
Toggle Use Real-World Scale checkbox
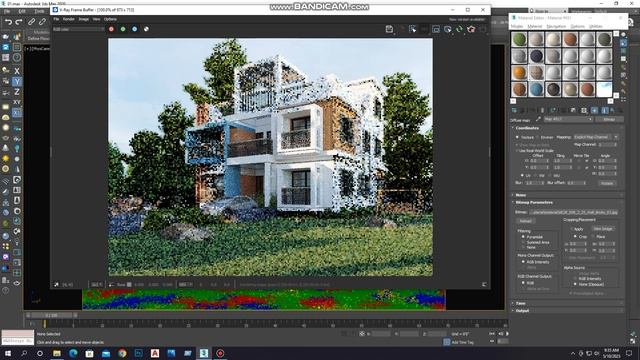(x=517, y=151)
